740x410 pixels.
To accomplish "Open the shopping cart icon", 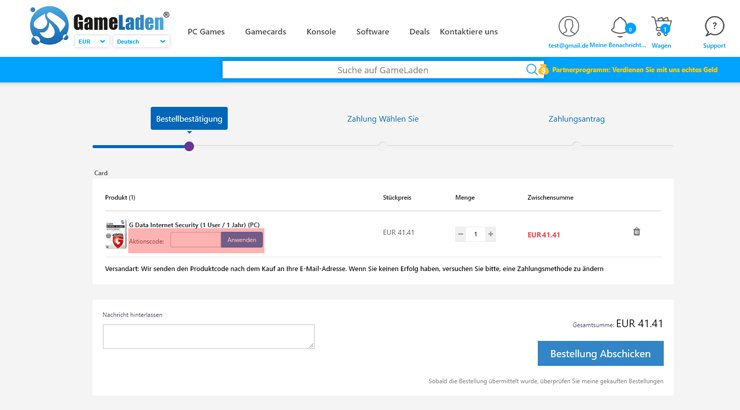I will [x=661, y=26].
